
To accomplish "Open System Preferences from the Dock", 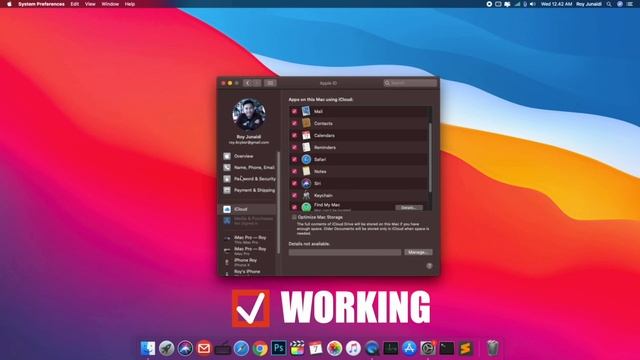I will [428, 348].
